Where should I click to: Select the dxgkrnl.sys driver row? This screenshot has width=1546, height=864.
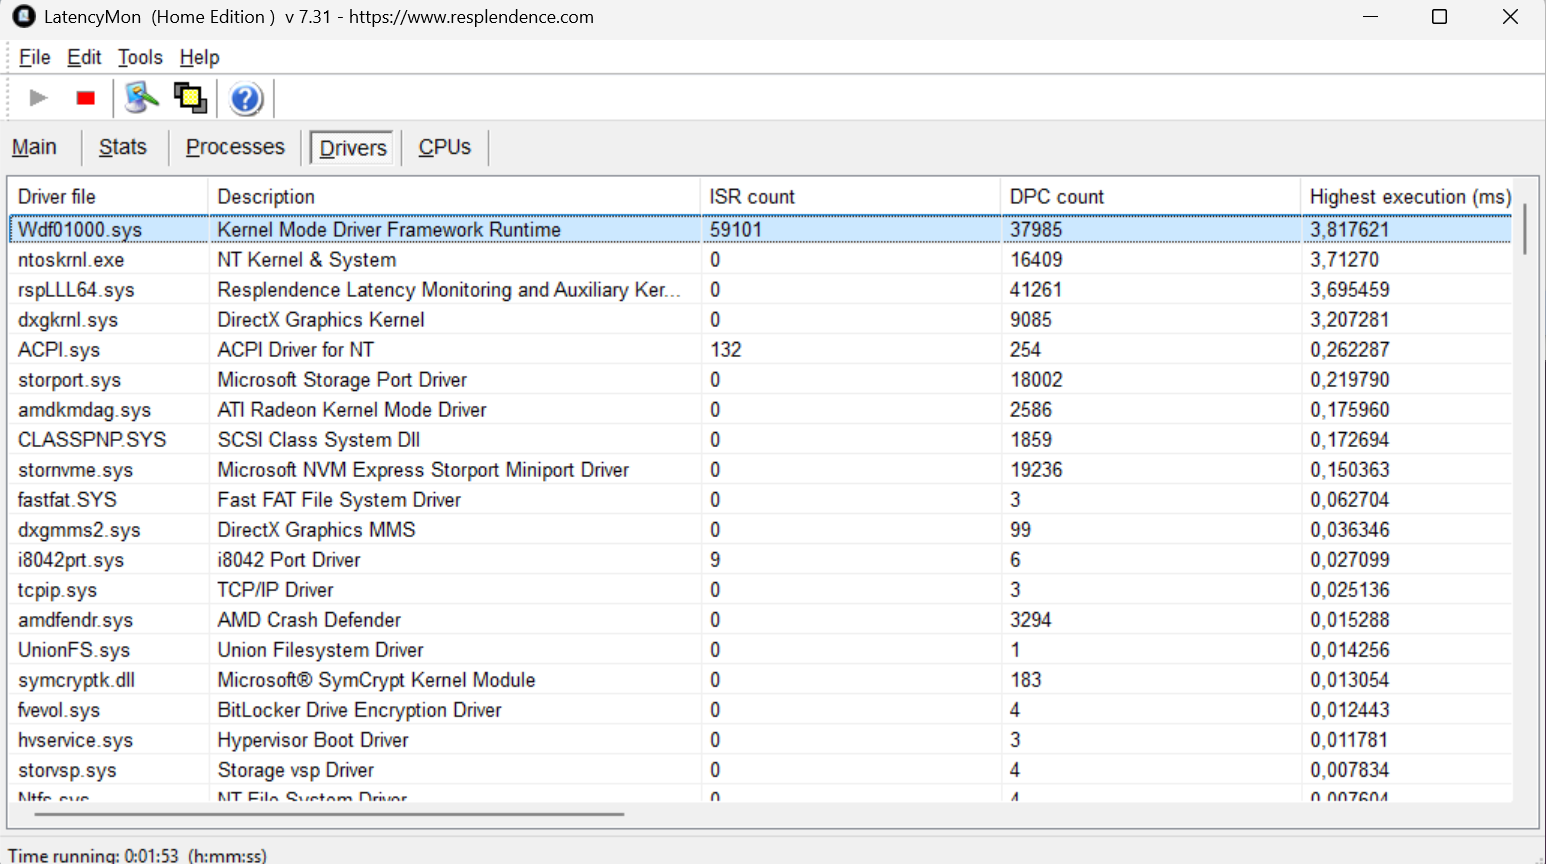(x=760, y=320)
